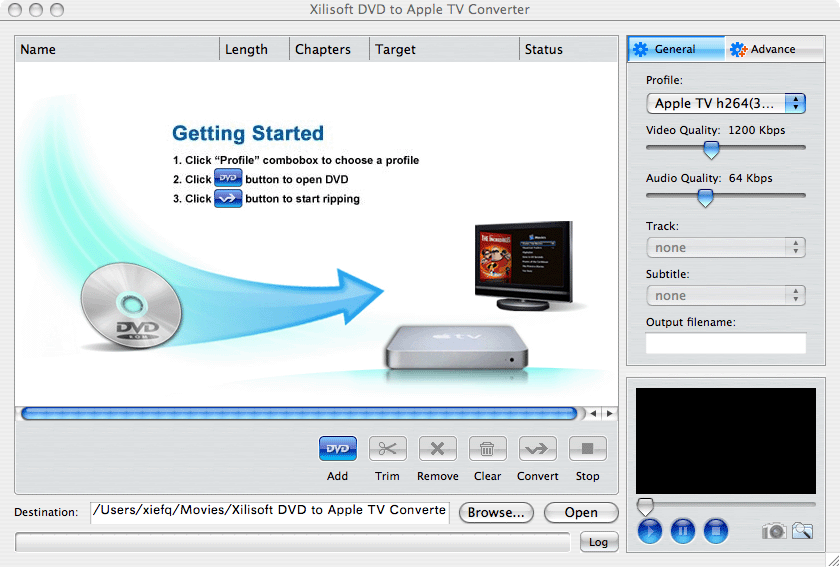The height and width of the screenshot is (567, 840).
Task: Hit the Clear trash icon
Action: (487, 449)
